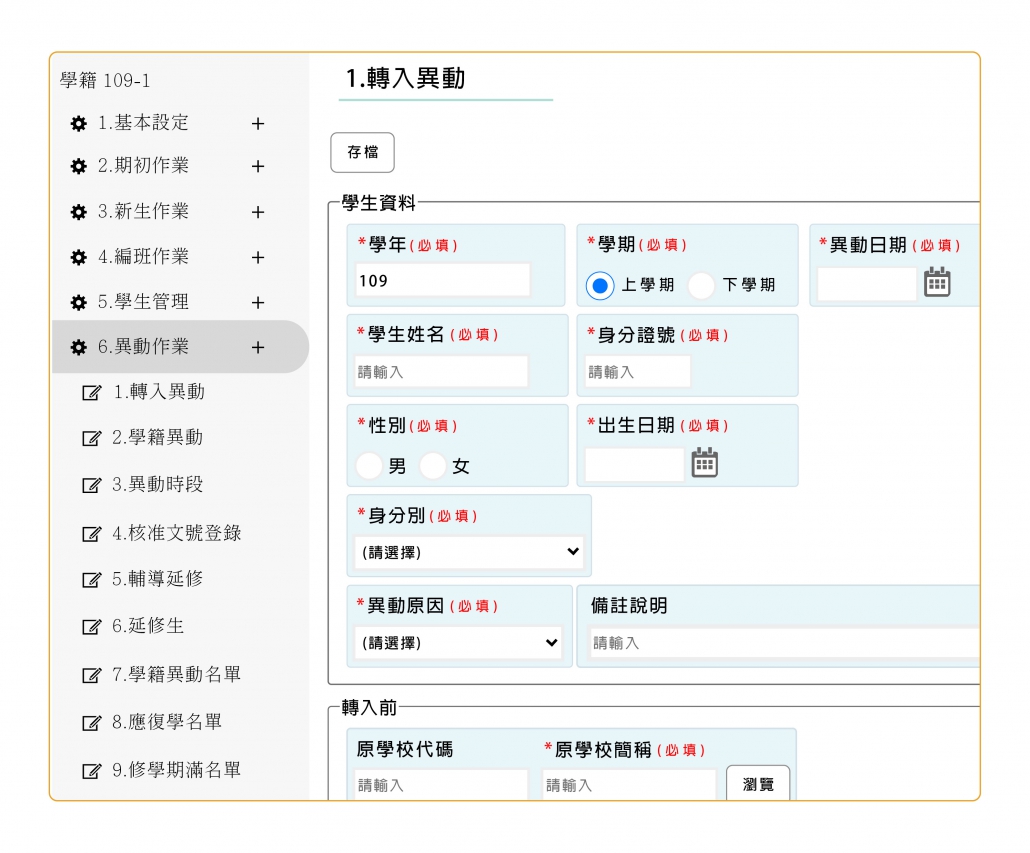
Task: Click the 瀏覽 browse button
Action: point(758,783)
